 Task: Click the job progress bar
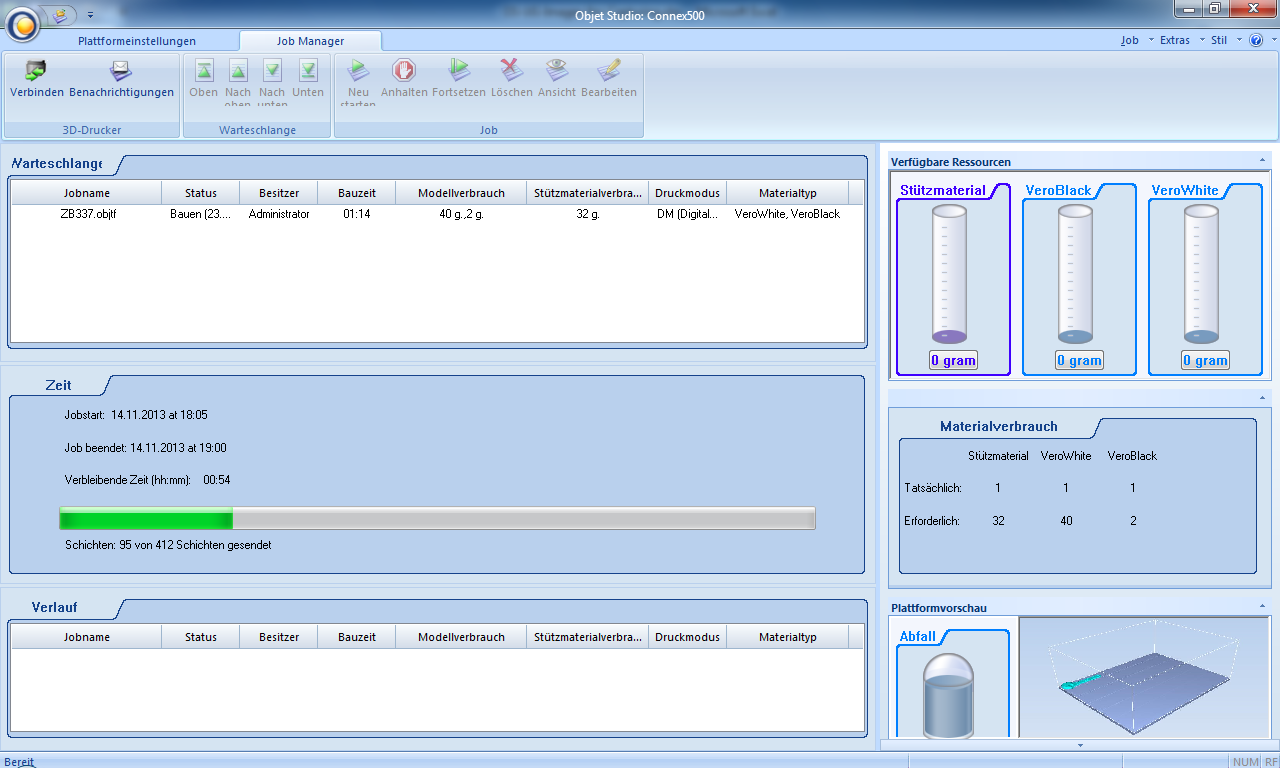click(x=437, y=518)
